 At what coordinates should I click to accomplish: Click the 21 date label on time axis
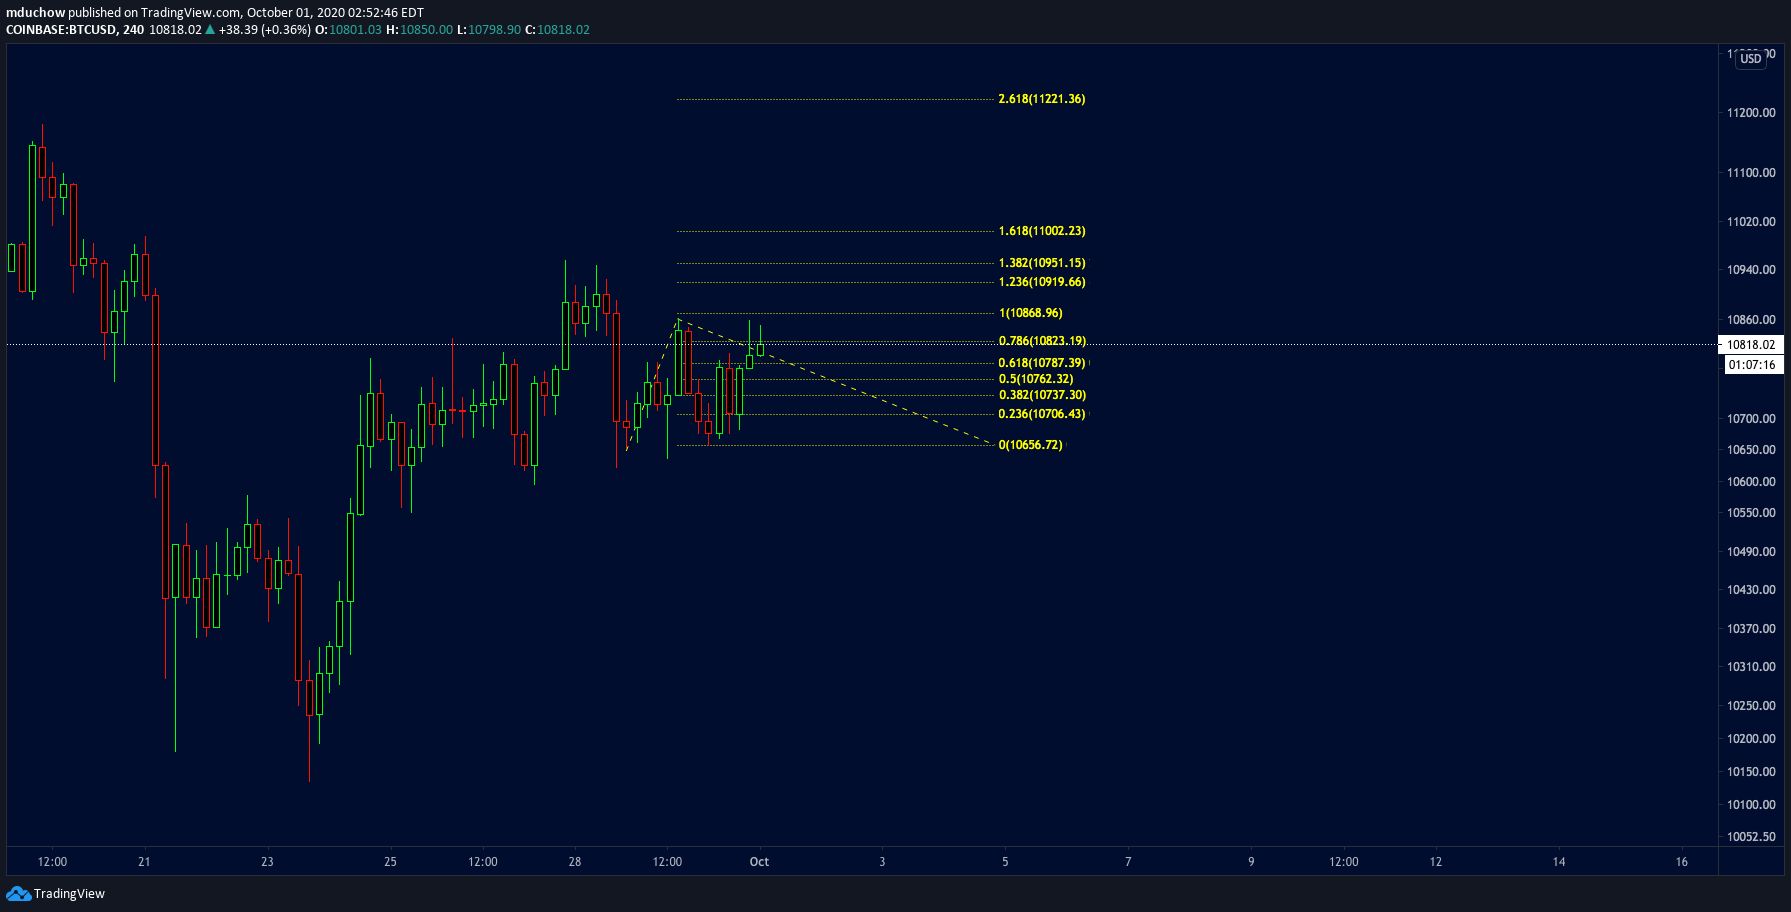[x=144, y=862]
